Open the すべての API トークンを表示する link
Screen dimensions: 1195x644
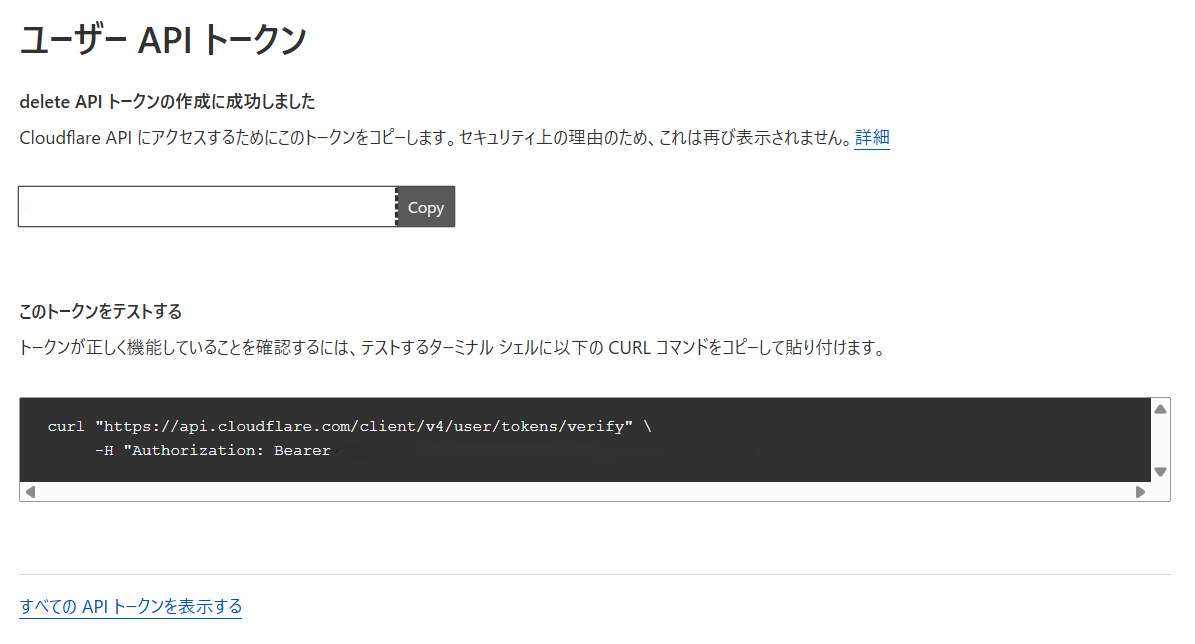click(x=131, y=606)
